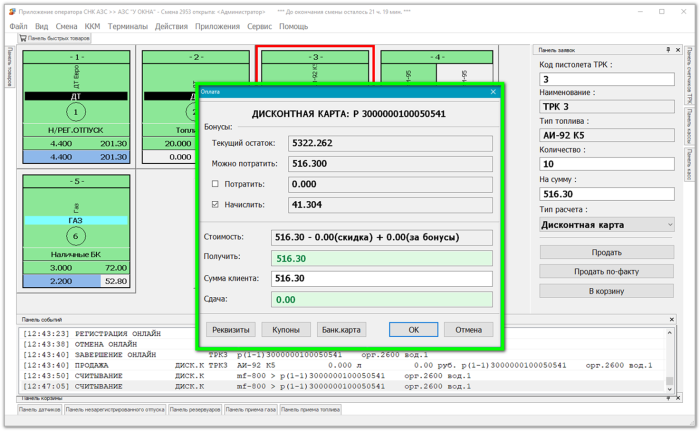This screenshot has height=431, width=700.
Task: Click the Количество field showing 10
Action: point(607,164)
